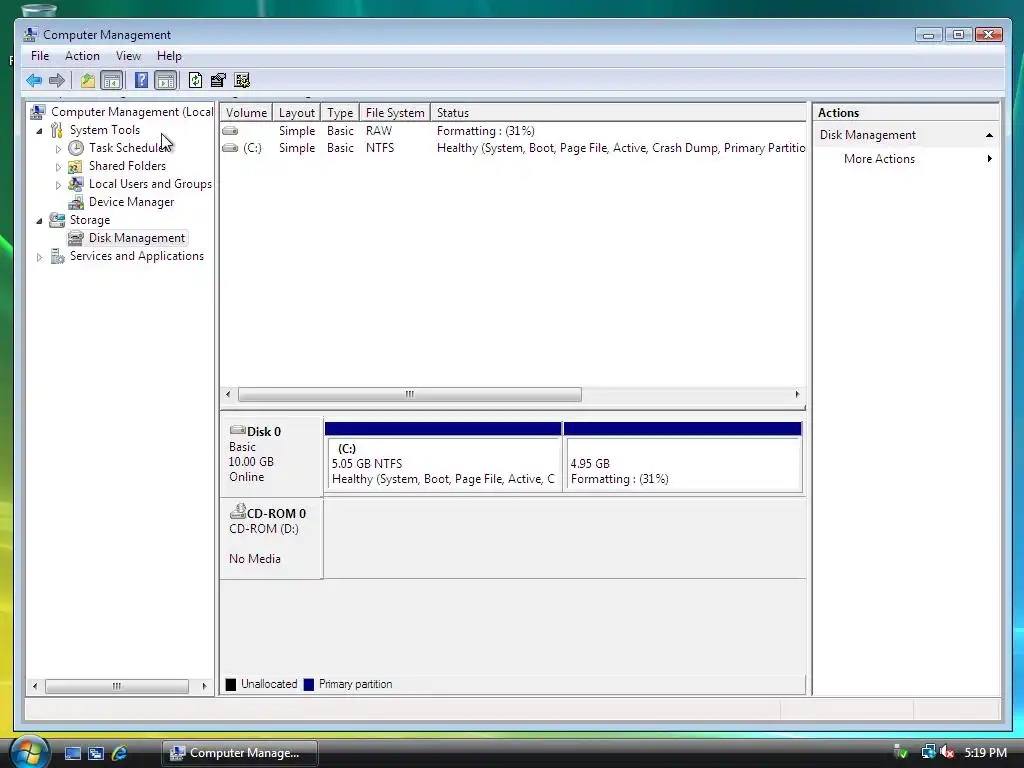Collapse Disk Management actions section arrow
This screenshot has width=1024, height=768.
click(989, 135)
